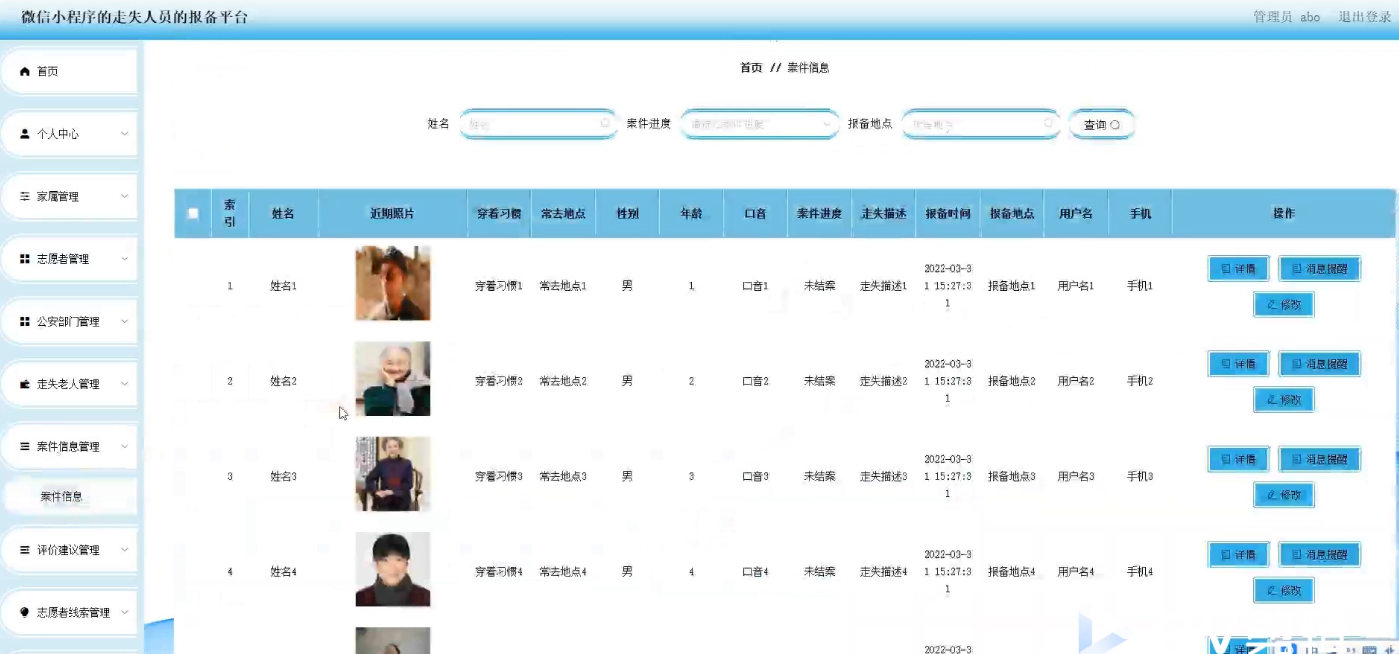This screenshot has height=654, width=1399.
Task: Open the recent photo thumbnail for 姓名2
Action: (393, 379)
